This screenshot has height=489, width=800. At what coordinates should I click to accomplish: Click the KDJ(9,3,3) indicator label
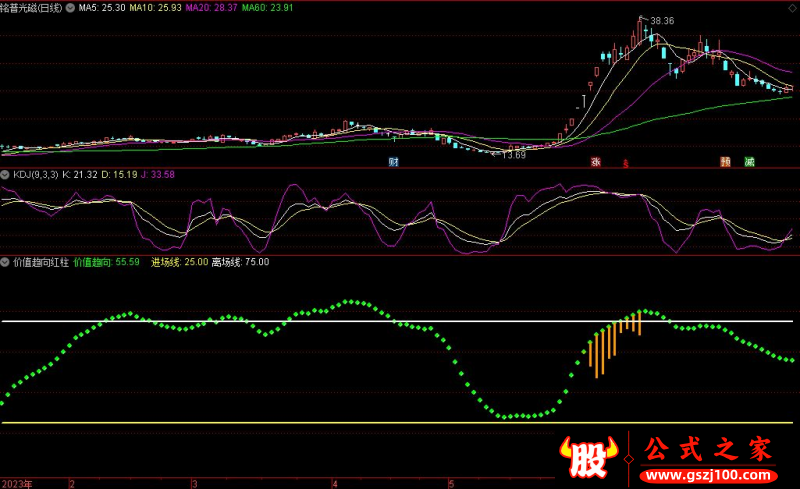coord(34,174)
